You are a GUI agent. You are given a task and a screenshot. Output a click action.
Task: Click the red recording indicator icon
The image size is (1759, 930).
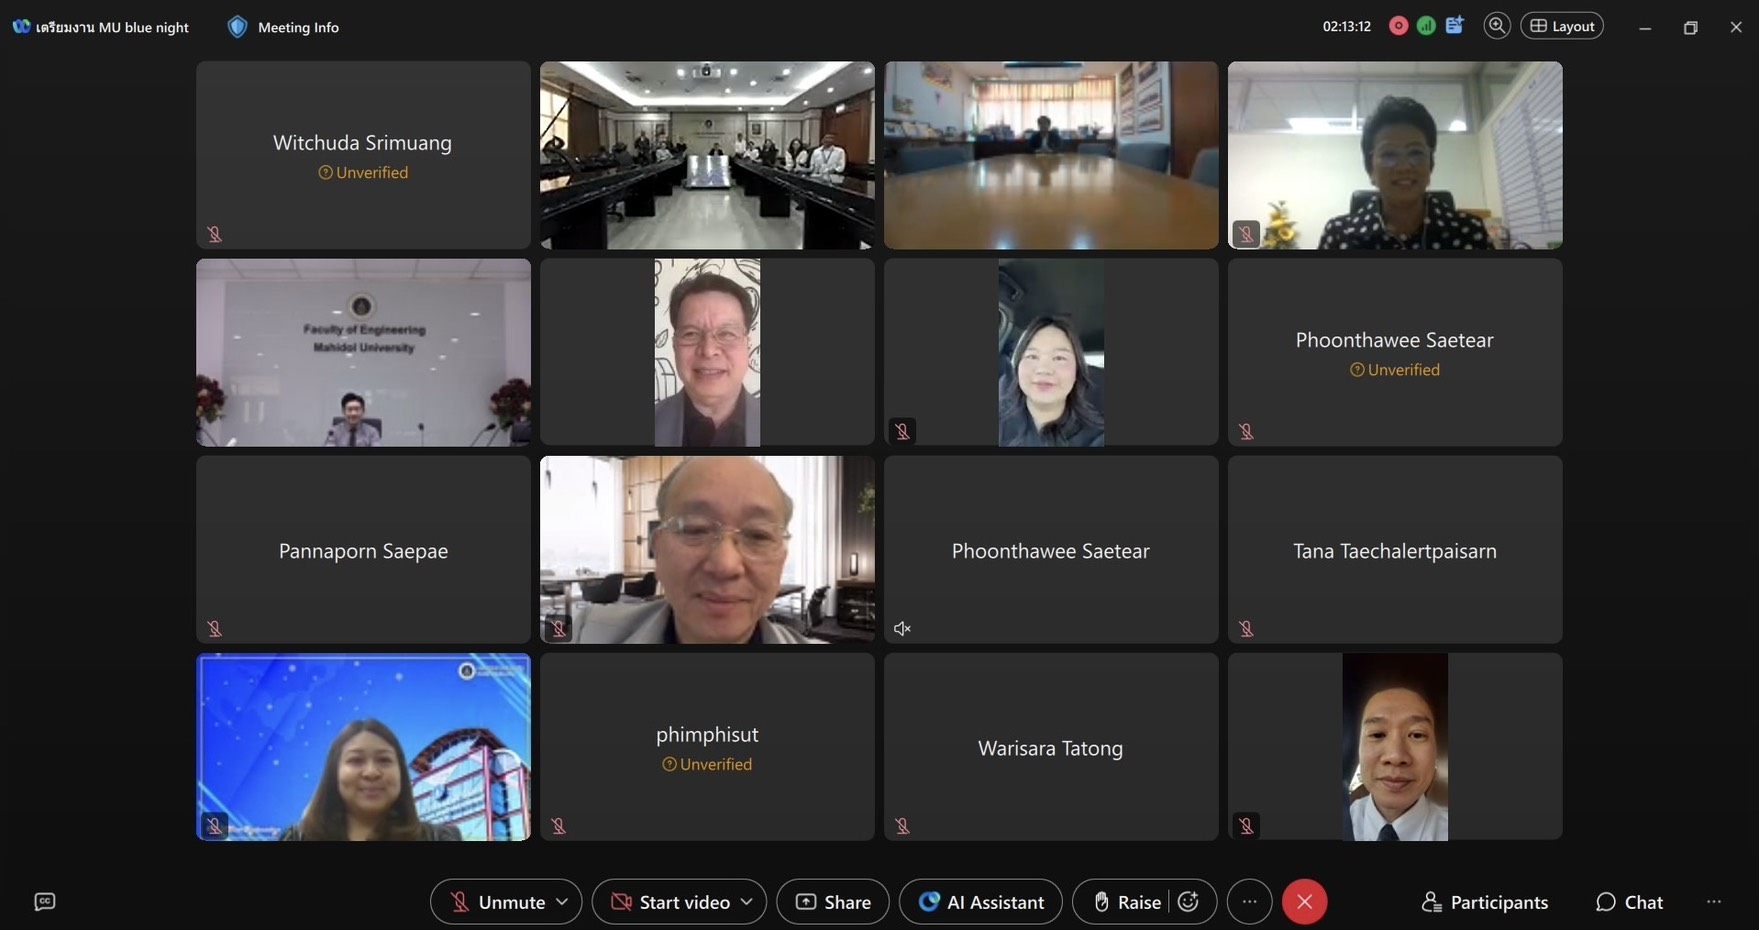(x=1399, y=26)
